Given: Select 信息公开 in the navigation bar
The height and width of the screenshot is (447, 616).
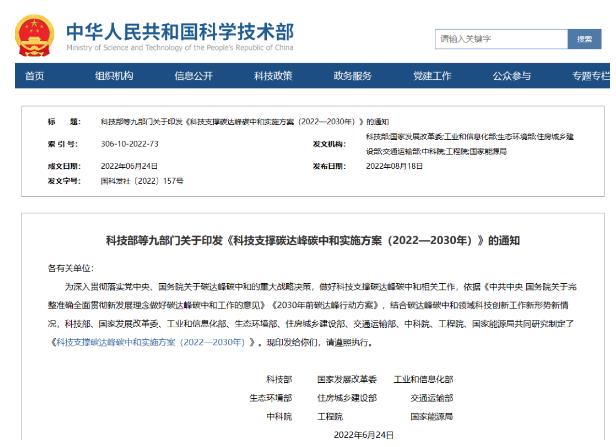Looking at the screenshot, I should pyautogui.click(x=193, y=76).
